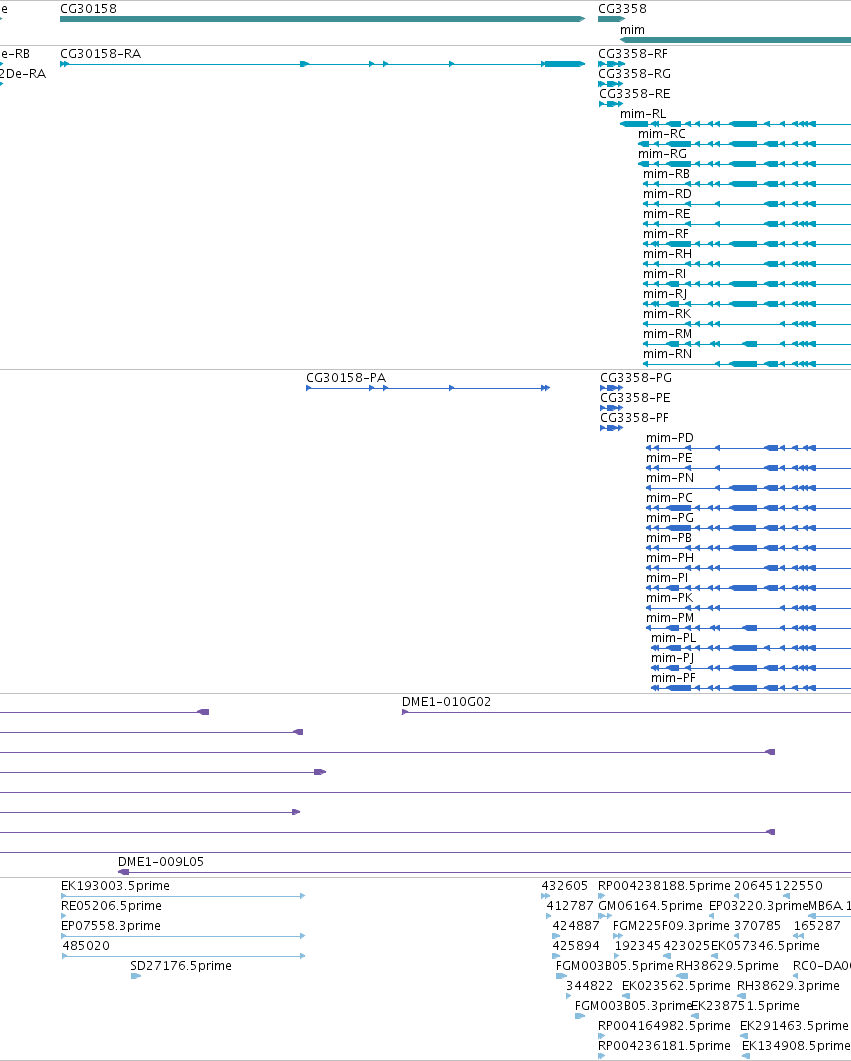Select the CG3358-PF protein label
The height and width of the screenshot is (1061, 851).
click(x=635, y=417)
